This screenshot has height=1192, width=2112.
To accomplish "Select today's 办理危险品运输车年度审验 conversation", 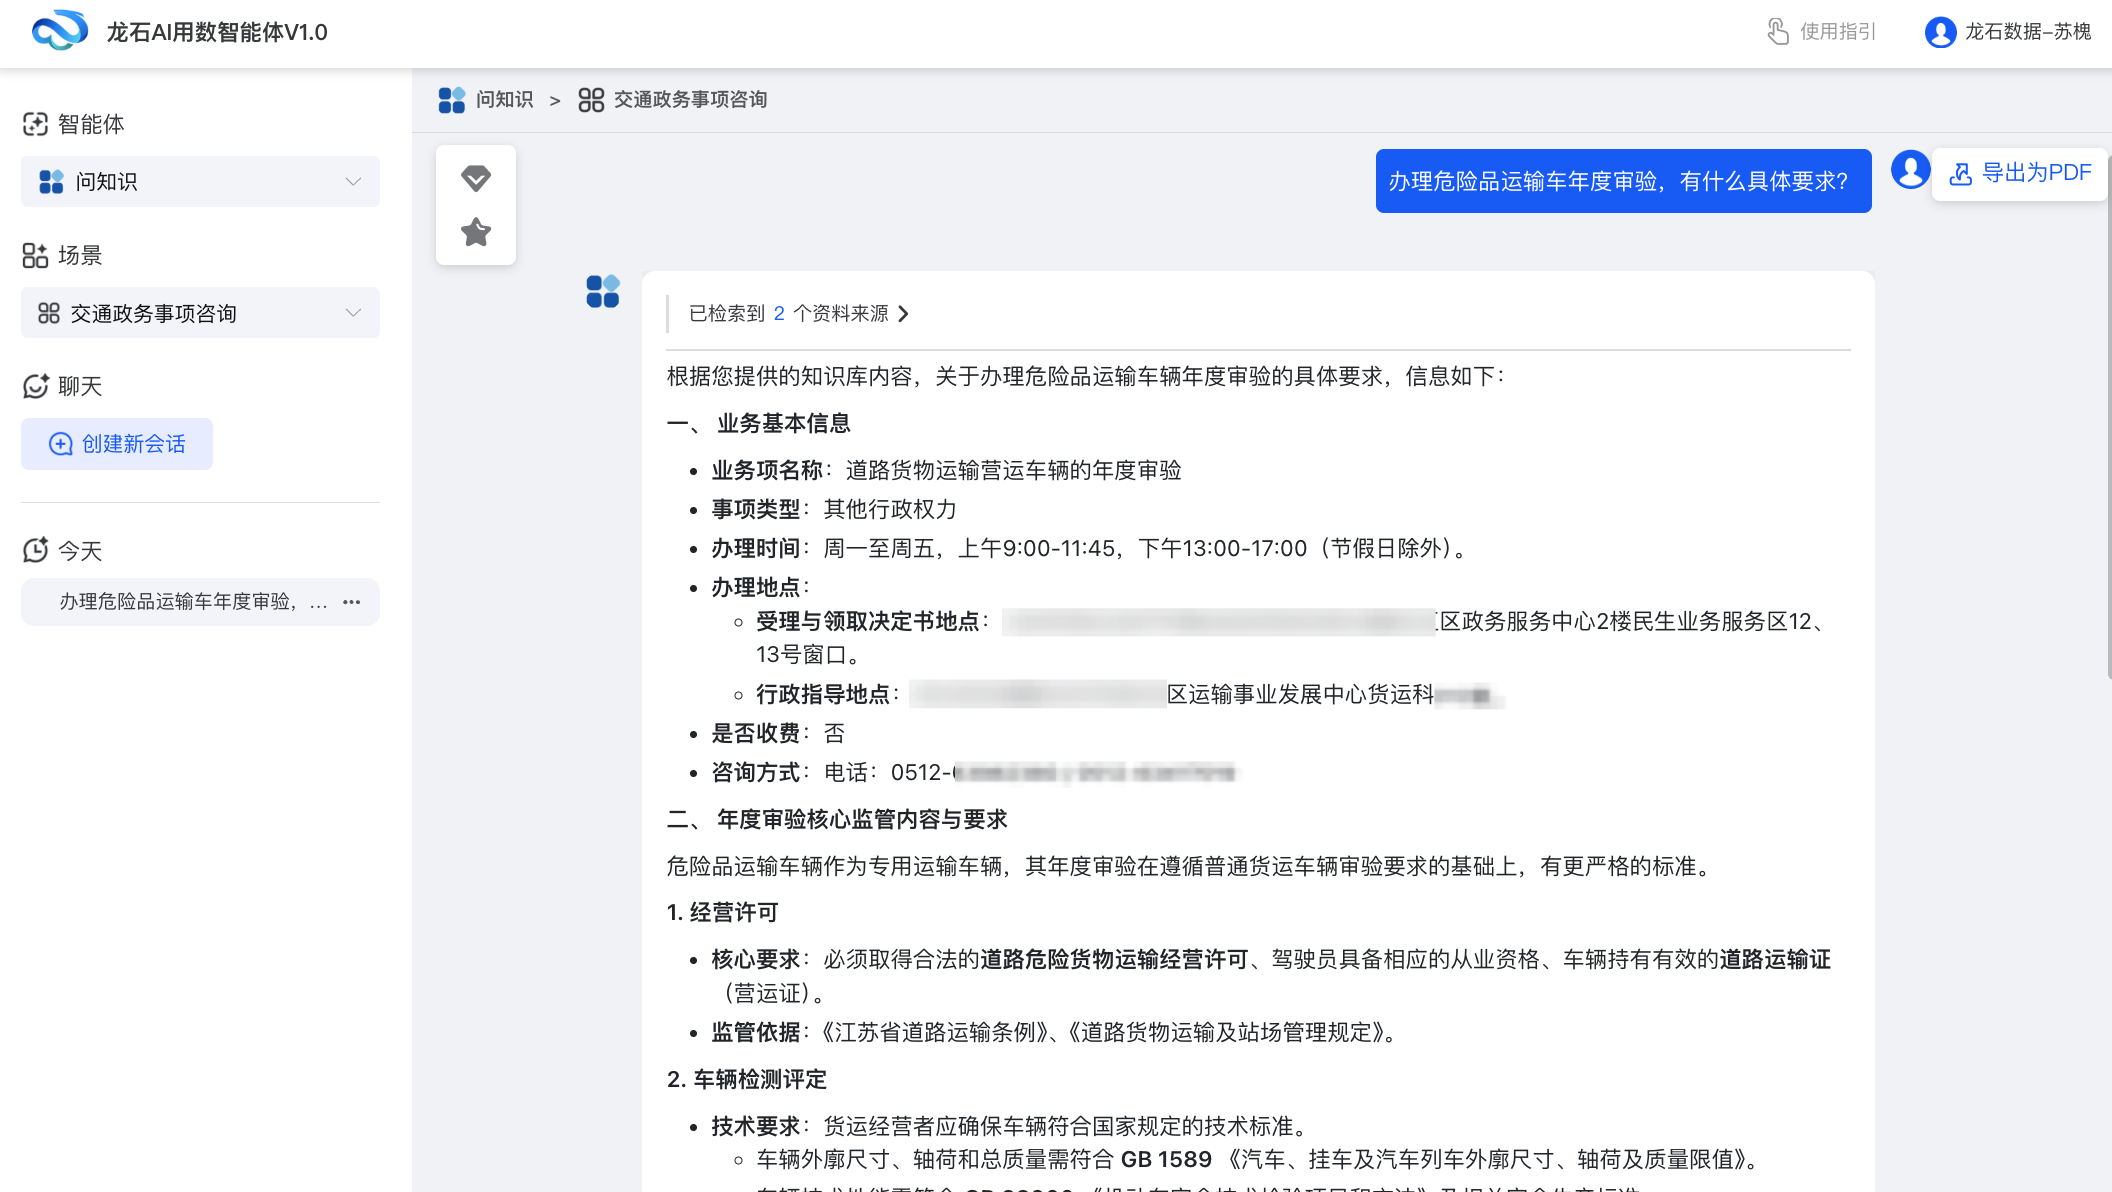I will click(x=190, y=602).
